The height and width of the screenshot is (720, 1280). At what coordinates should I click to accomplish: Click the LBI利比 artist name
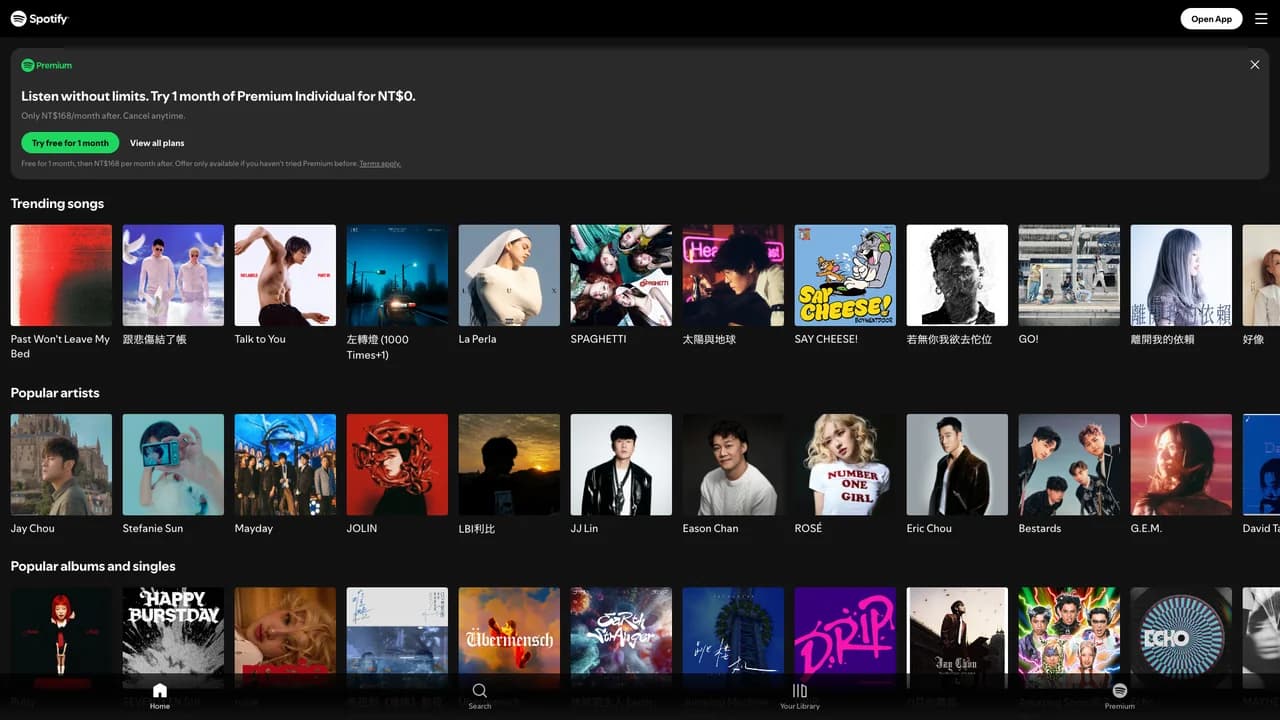click(477, 529)
